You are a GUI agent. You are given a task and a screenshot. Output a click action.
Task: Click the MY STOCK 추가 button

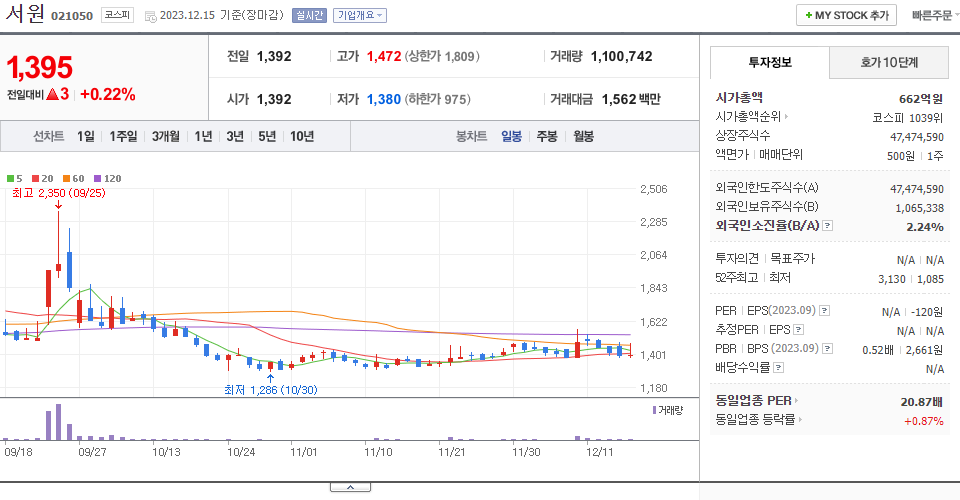846,15
